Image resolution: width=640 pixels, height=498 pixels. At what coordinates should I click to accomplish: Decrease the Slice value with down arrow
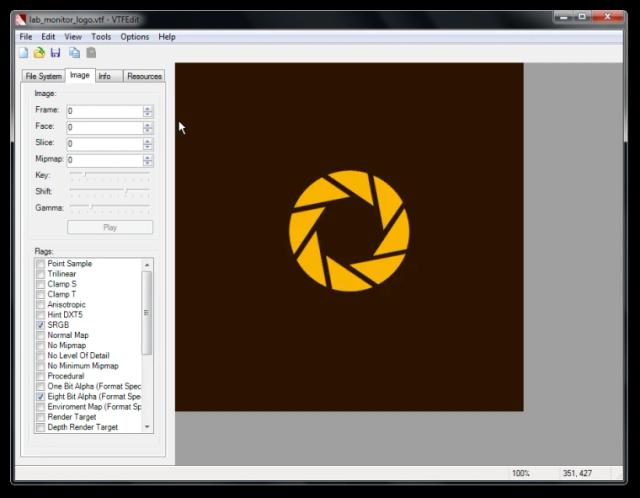148,147
